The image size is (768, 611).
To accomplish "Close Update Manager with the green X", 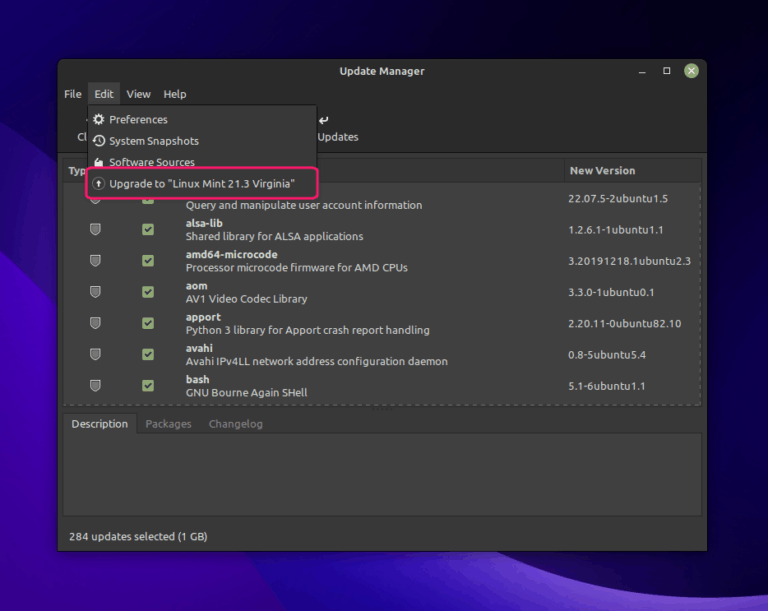I will coord(691,71).
